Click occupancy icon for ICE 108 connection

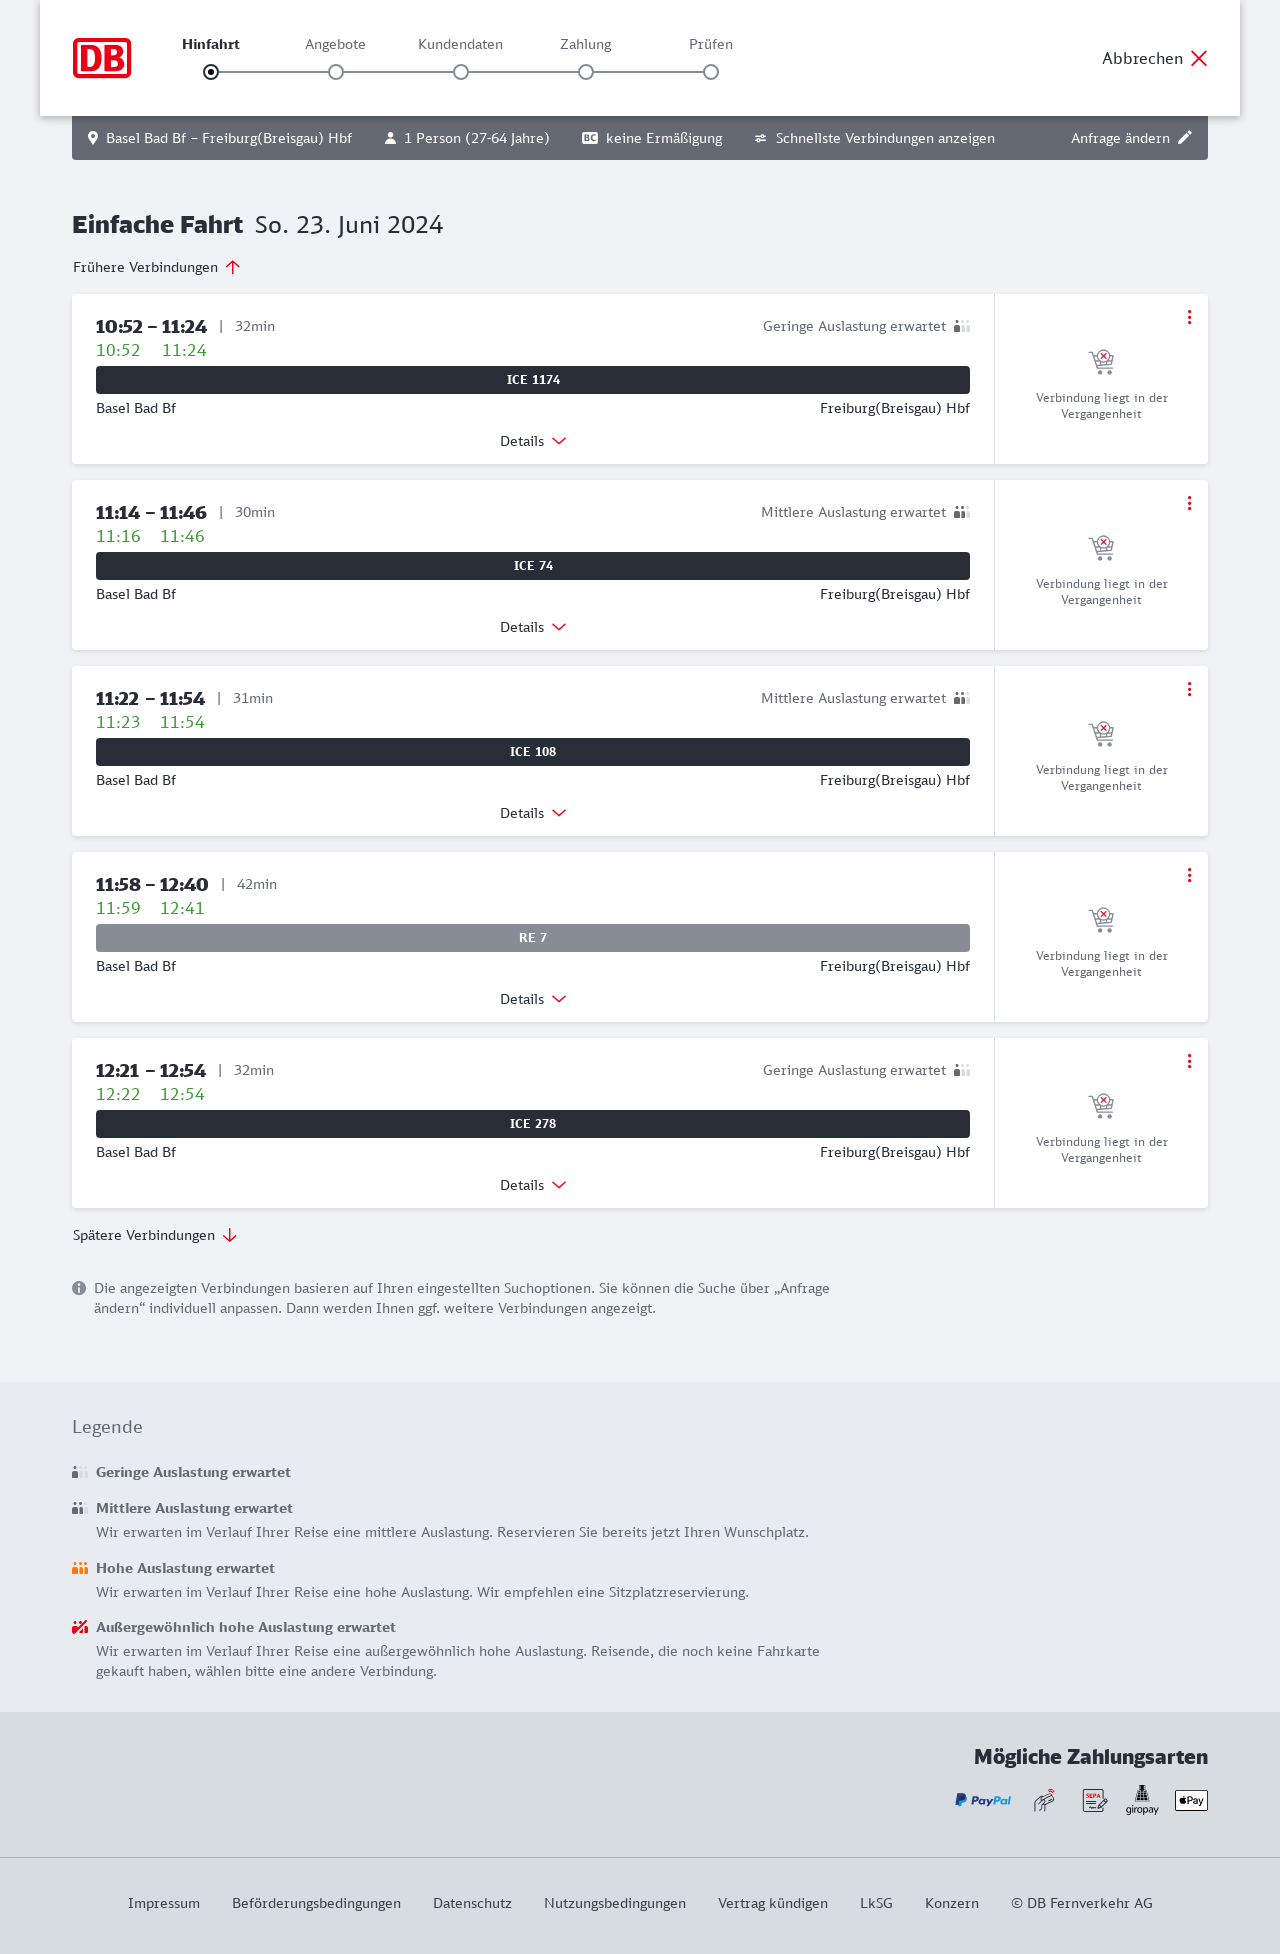click(962, 698)
